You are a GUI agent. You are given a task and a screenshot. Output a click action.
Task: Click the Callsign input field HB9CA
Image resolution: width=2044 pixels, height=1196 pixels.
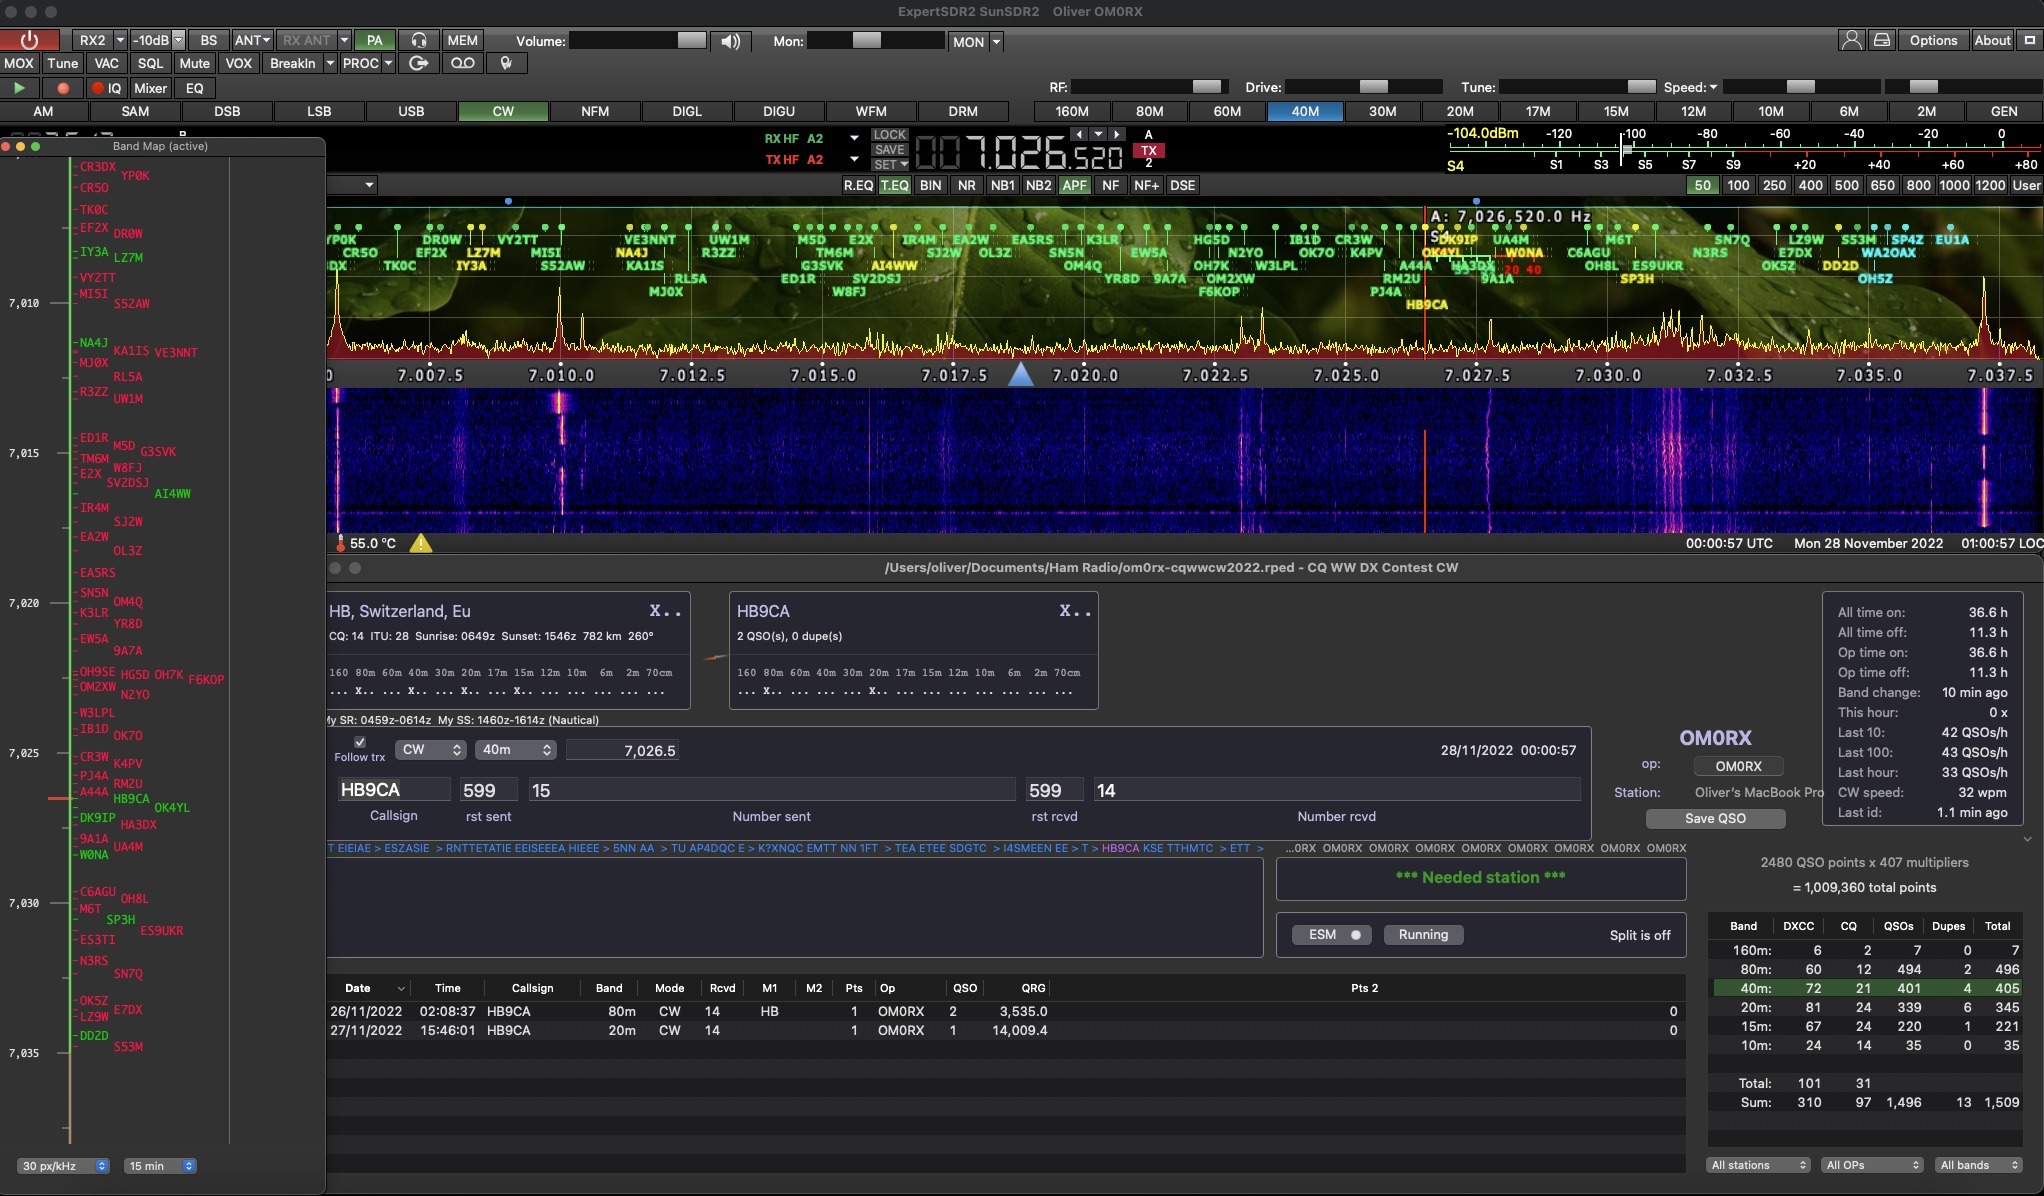[x=394, y=789]
